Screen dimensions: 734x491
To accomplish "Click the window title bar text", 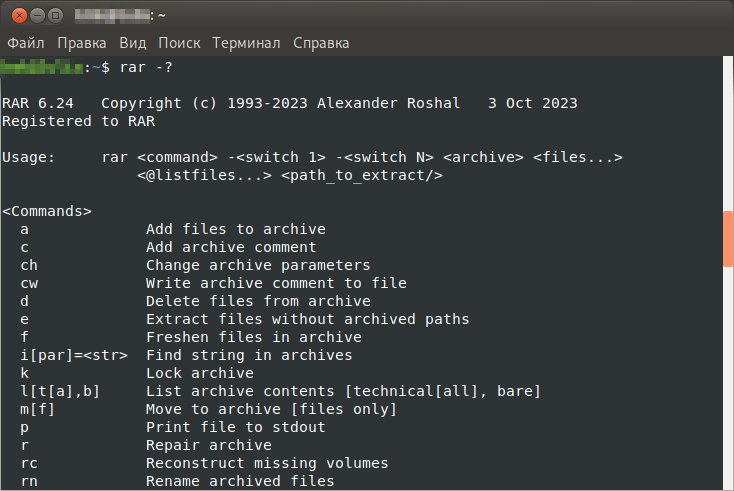I will [119, 16].
